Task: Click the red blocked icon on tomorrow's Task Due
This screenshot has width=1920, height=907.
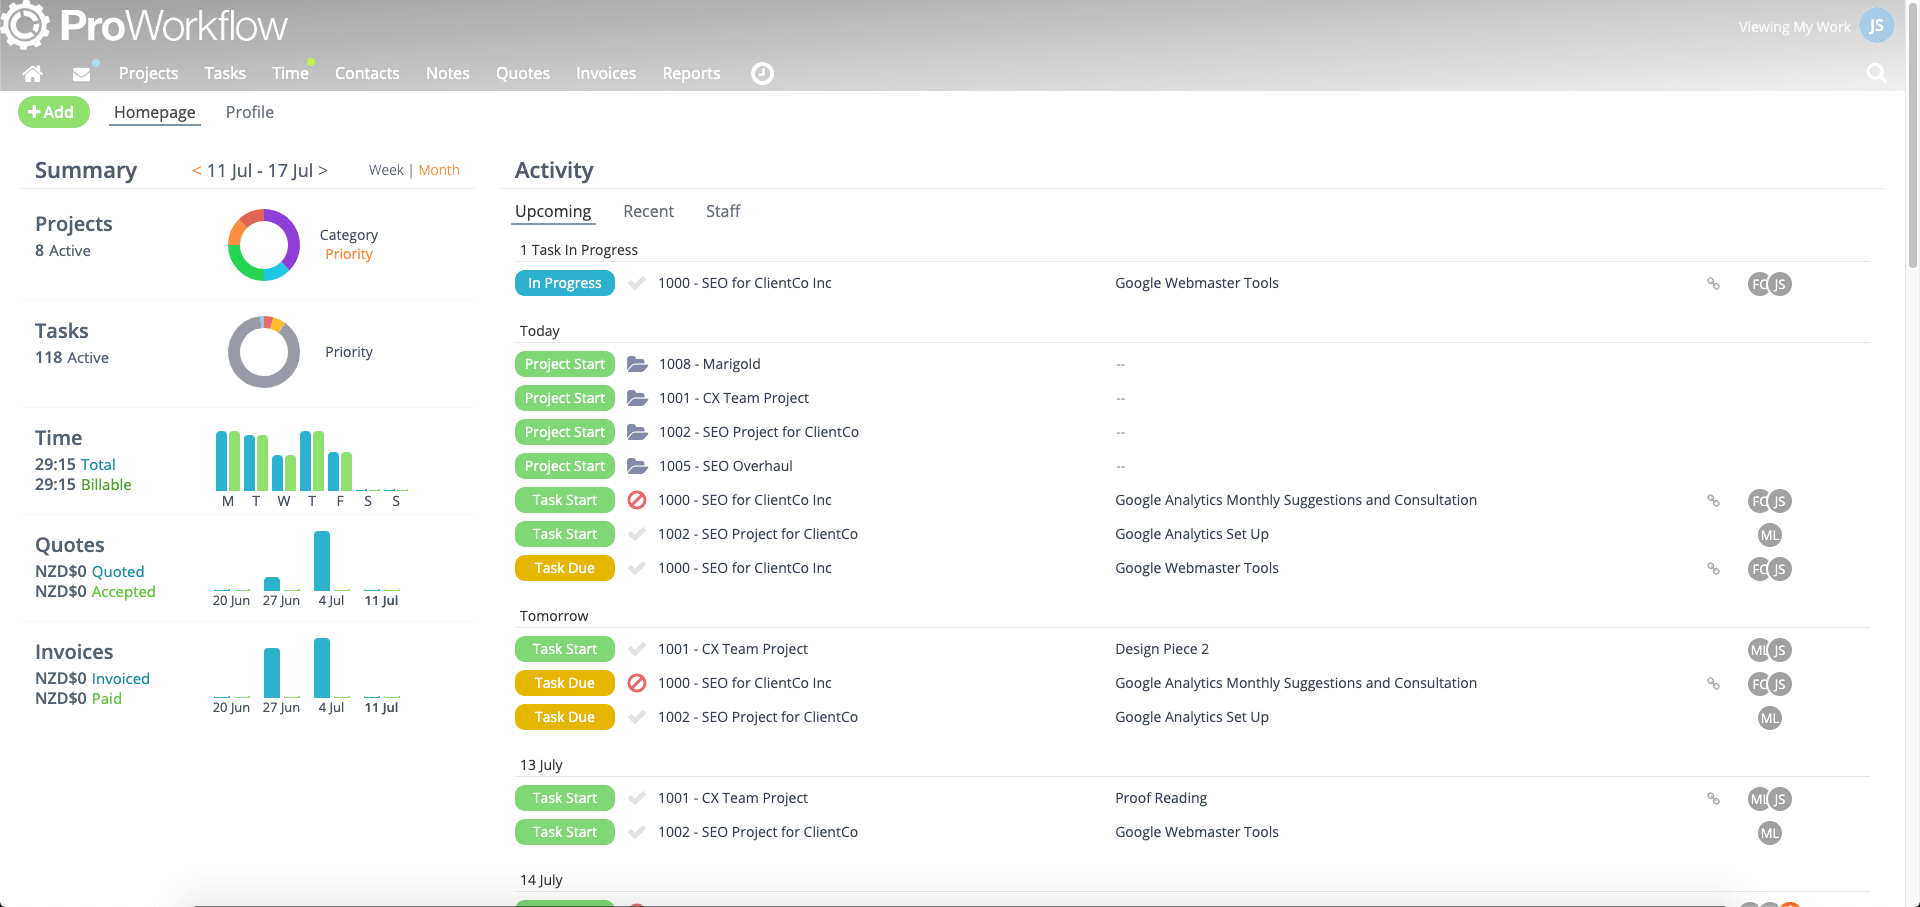Action: click(637, 683)
